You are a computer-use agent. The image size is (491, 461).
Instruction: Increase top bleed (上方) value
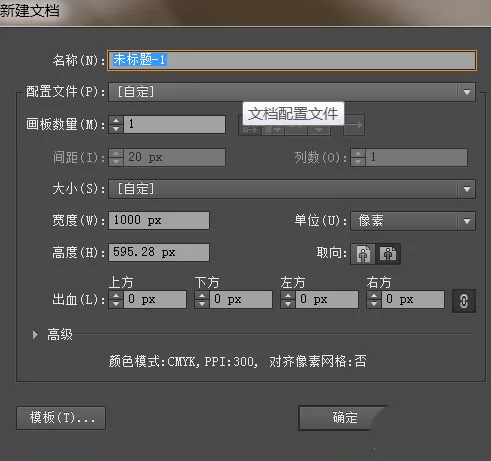[116, 295]
